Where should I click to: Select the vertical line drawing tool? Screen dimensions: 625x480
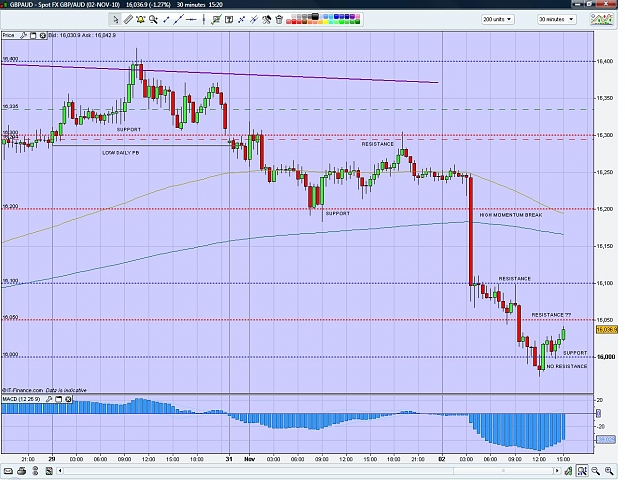click(x=204, y=19)
